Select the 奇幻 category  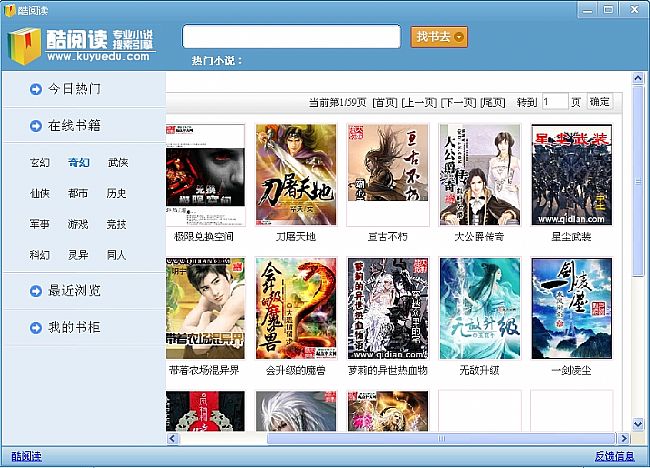[78, 162]
